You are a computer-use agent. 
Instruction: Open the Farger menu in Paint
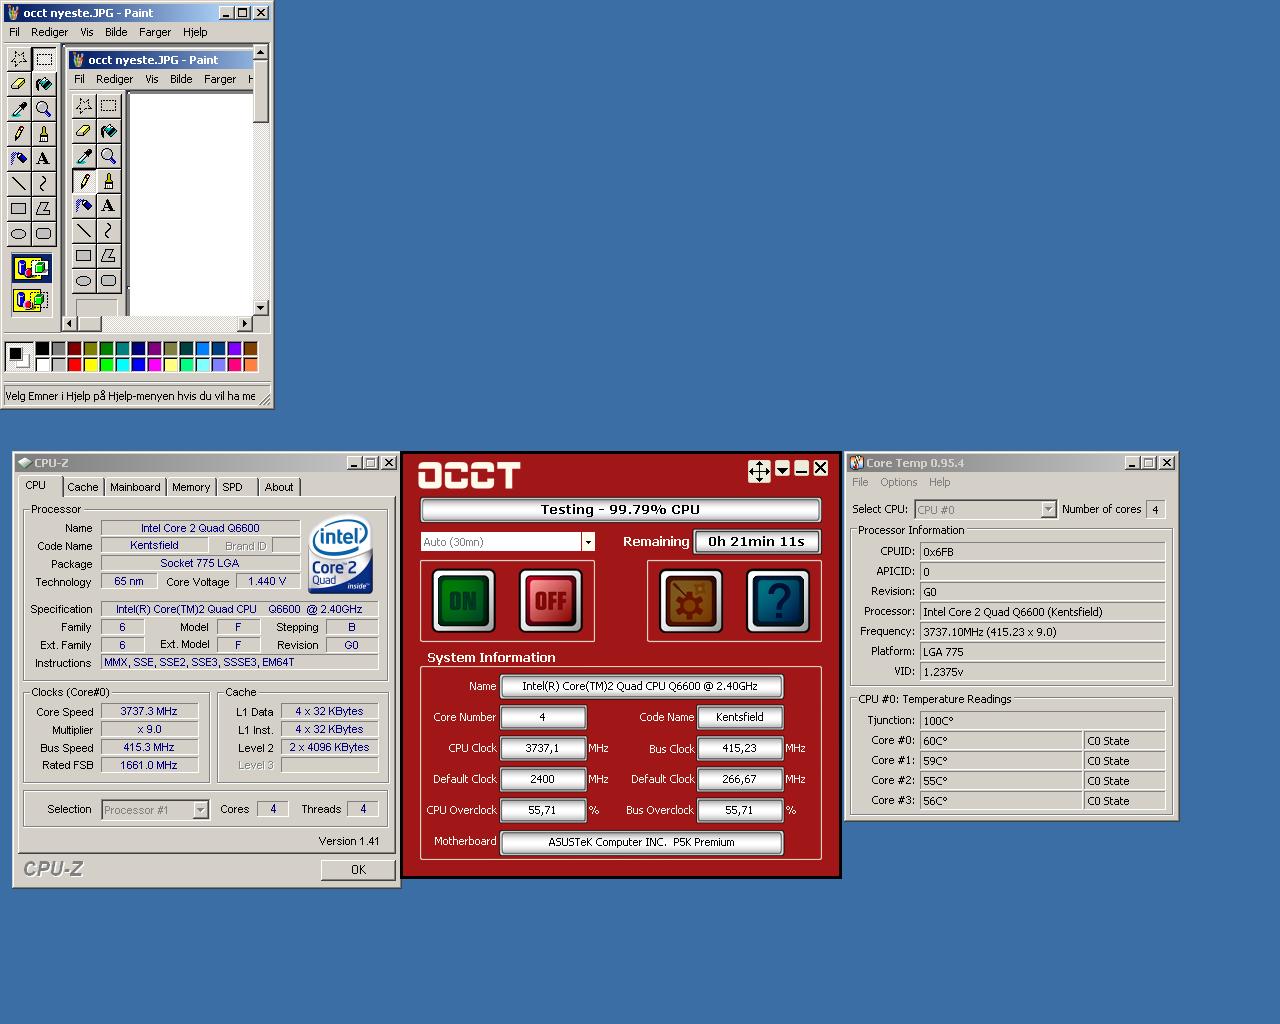(155, 32)
